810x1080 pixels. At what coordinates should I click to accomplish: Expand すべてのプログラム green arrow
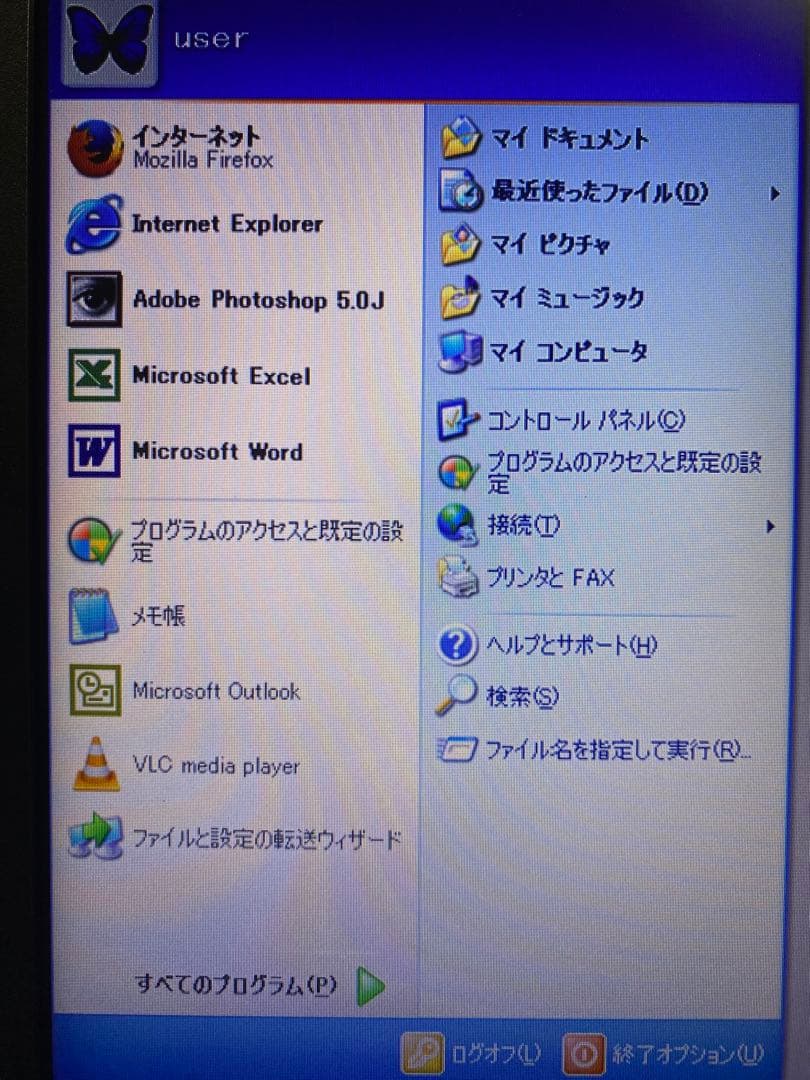pyautogui.click(x=371, y=986)
